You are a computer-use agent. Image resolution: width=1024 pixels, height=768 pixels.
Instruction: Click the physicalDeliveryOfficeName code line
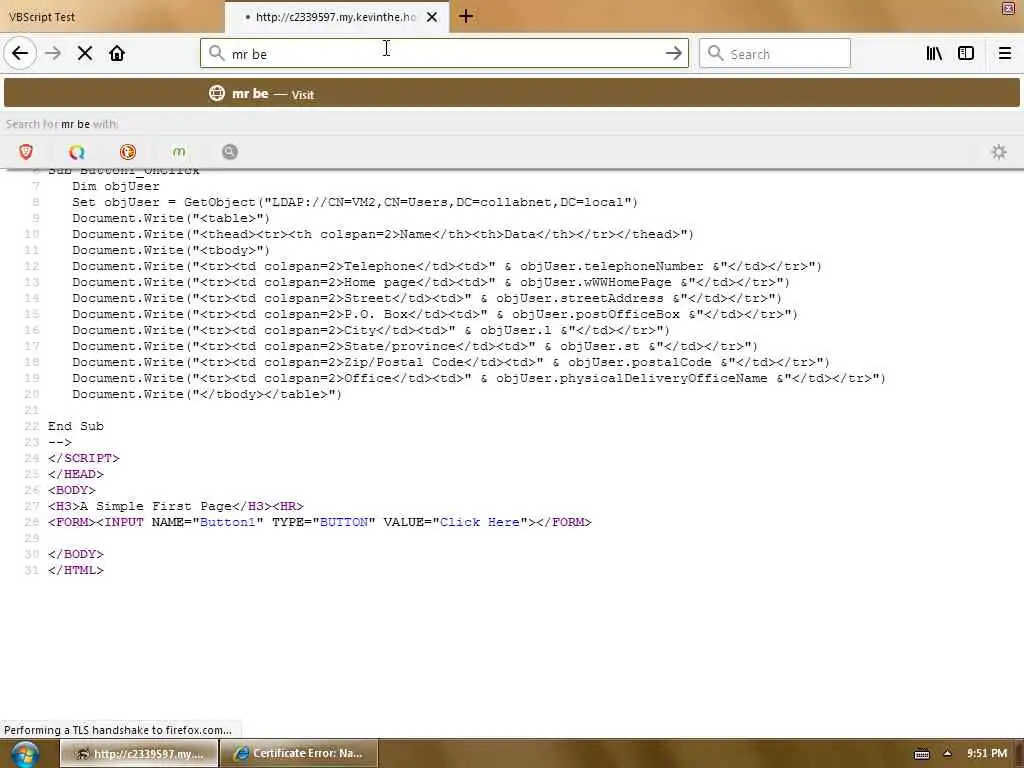[479, 378]
